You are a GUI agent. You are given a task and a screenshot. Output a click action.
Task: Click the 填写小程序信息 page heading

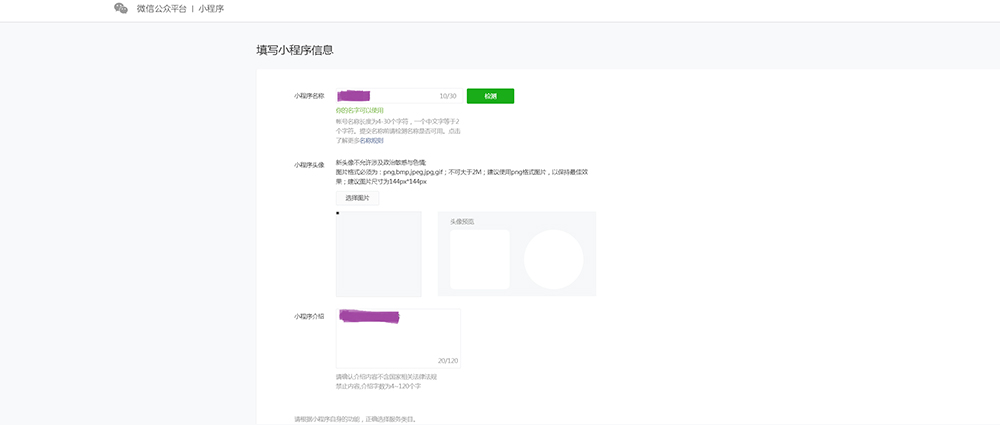[295, 49]
